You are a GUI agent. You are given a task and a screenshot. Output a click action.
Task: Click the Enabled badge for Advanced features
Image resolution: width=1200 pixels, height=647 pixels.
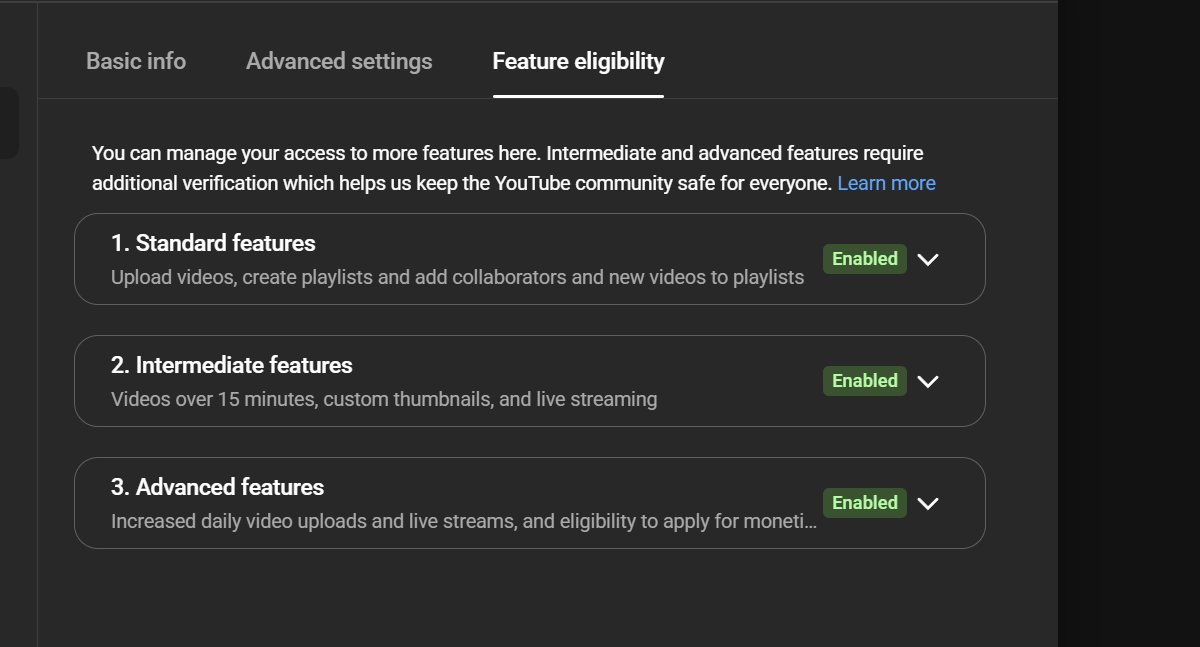click(x=865, y=503)
